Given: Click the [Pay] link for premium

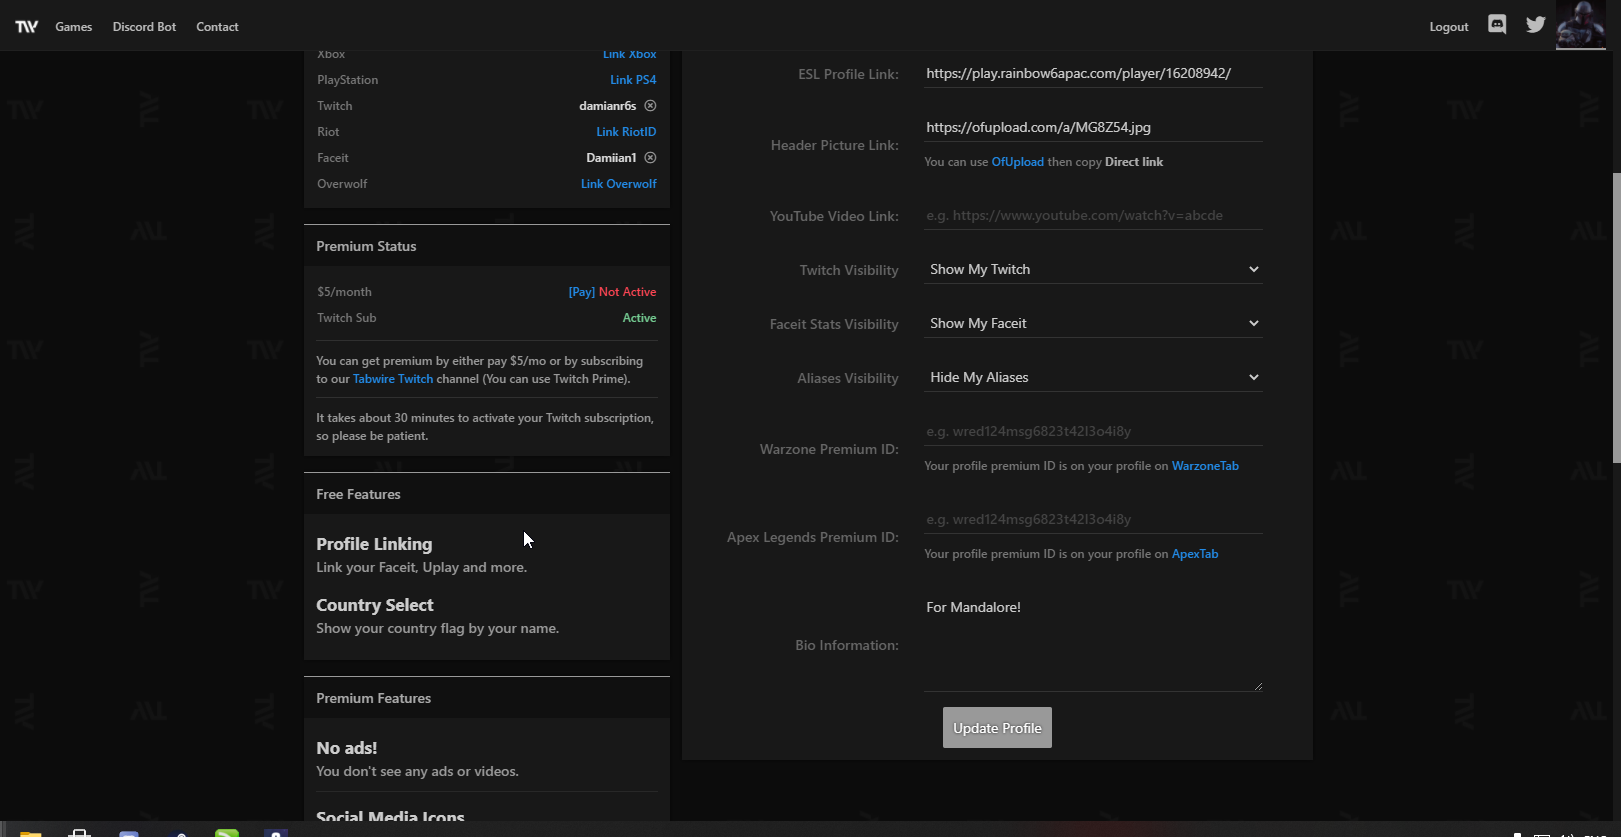Looking at the screenshot, I should tap(581, 292).
